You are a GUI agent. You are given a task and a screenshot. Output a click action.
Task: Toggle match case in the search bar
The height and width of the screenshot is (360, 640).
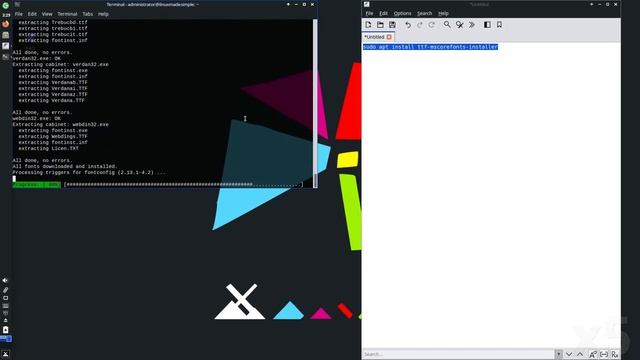coord(593,354)
